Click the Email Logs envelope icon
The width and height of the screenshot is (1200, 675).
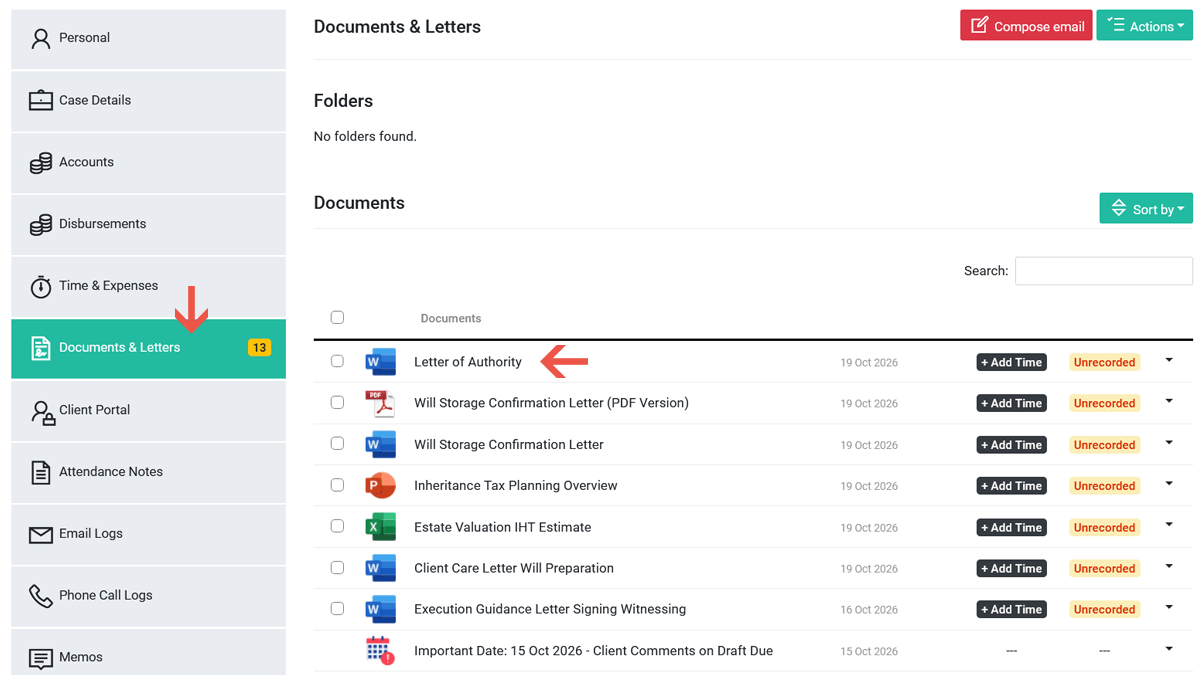40,534
